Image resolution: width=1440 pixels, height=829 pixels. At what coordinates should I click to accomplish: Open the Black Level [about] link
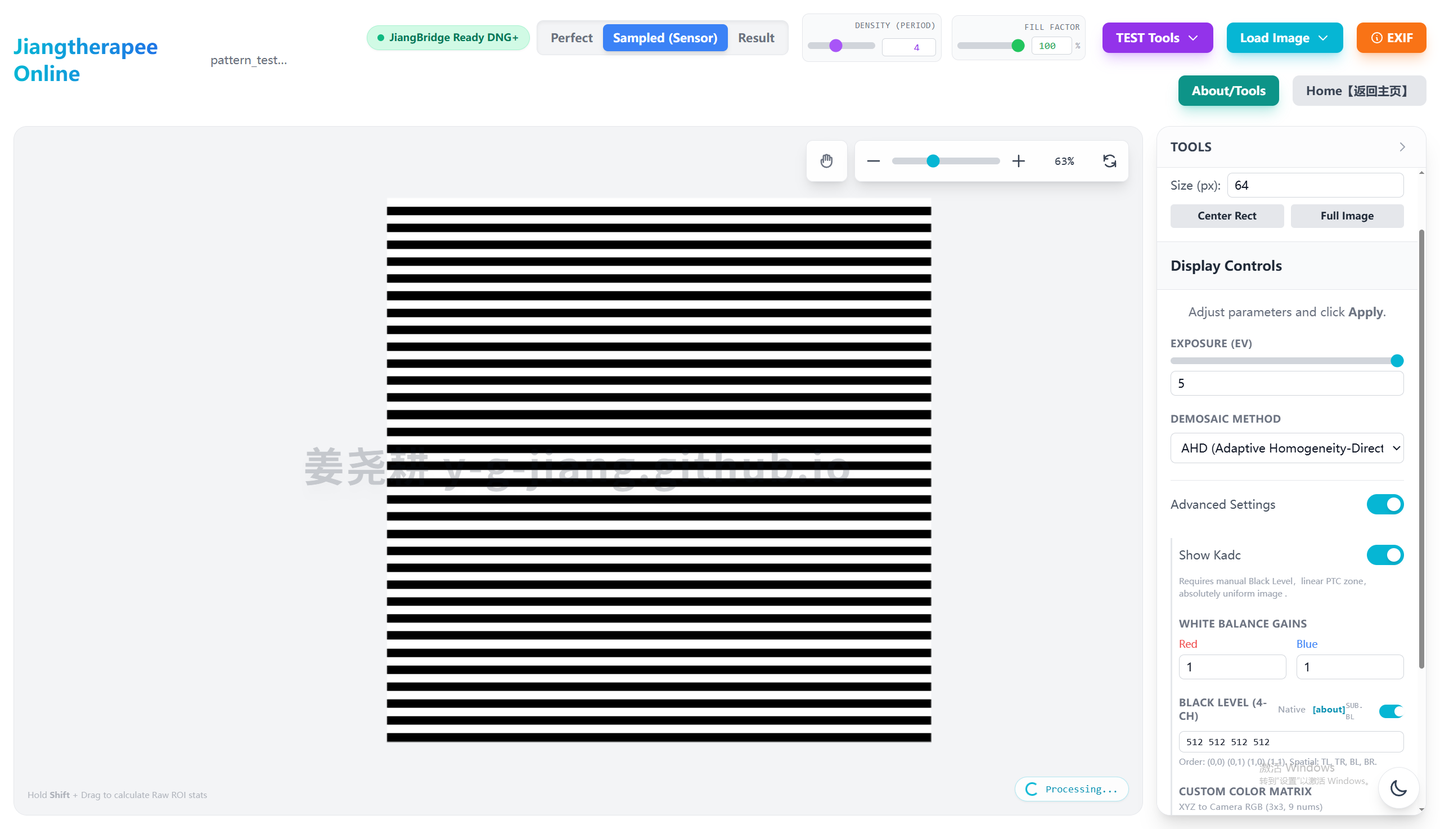pos(1328,710)
